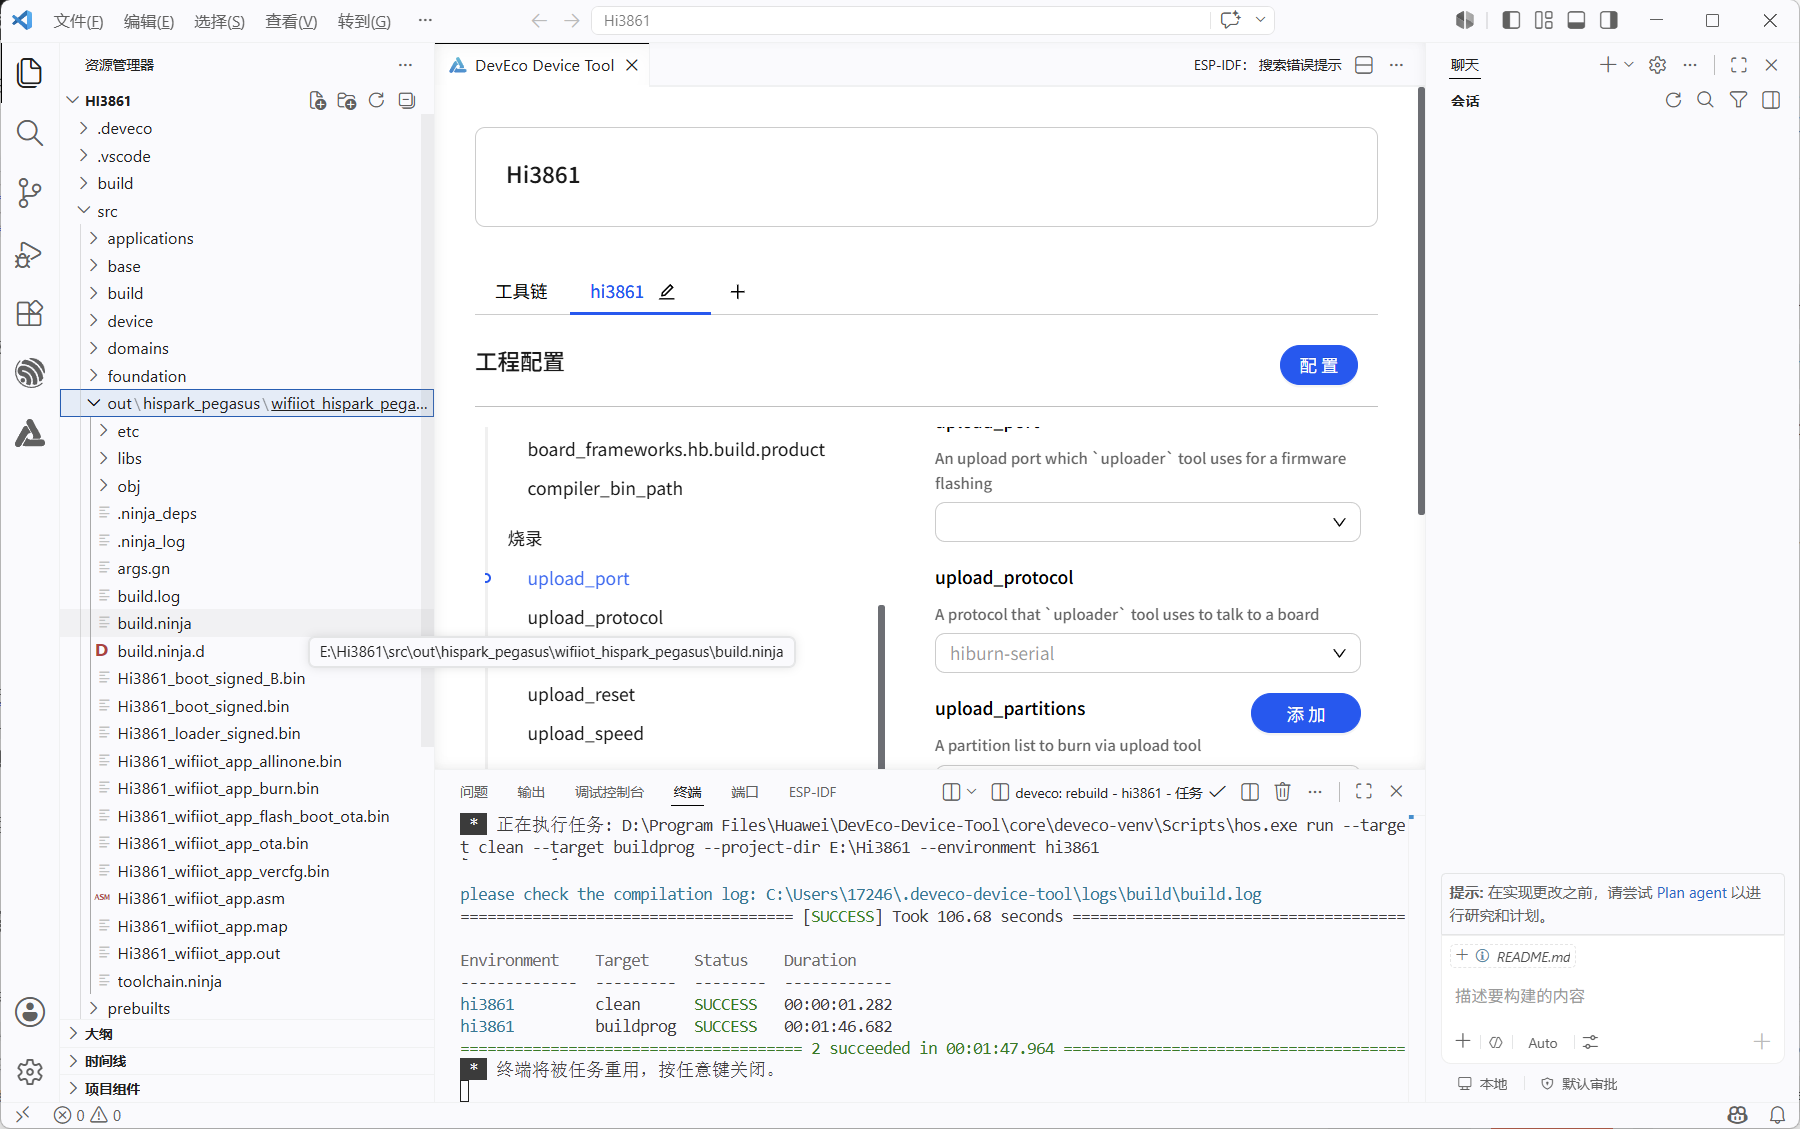Image resolution: width=1800 pixels, height=1129 pixels.
Task: Click the Hi3861 command center search box
Action: (x=900, y=21)
